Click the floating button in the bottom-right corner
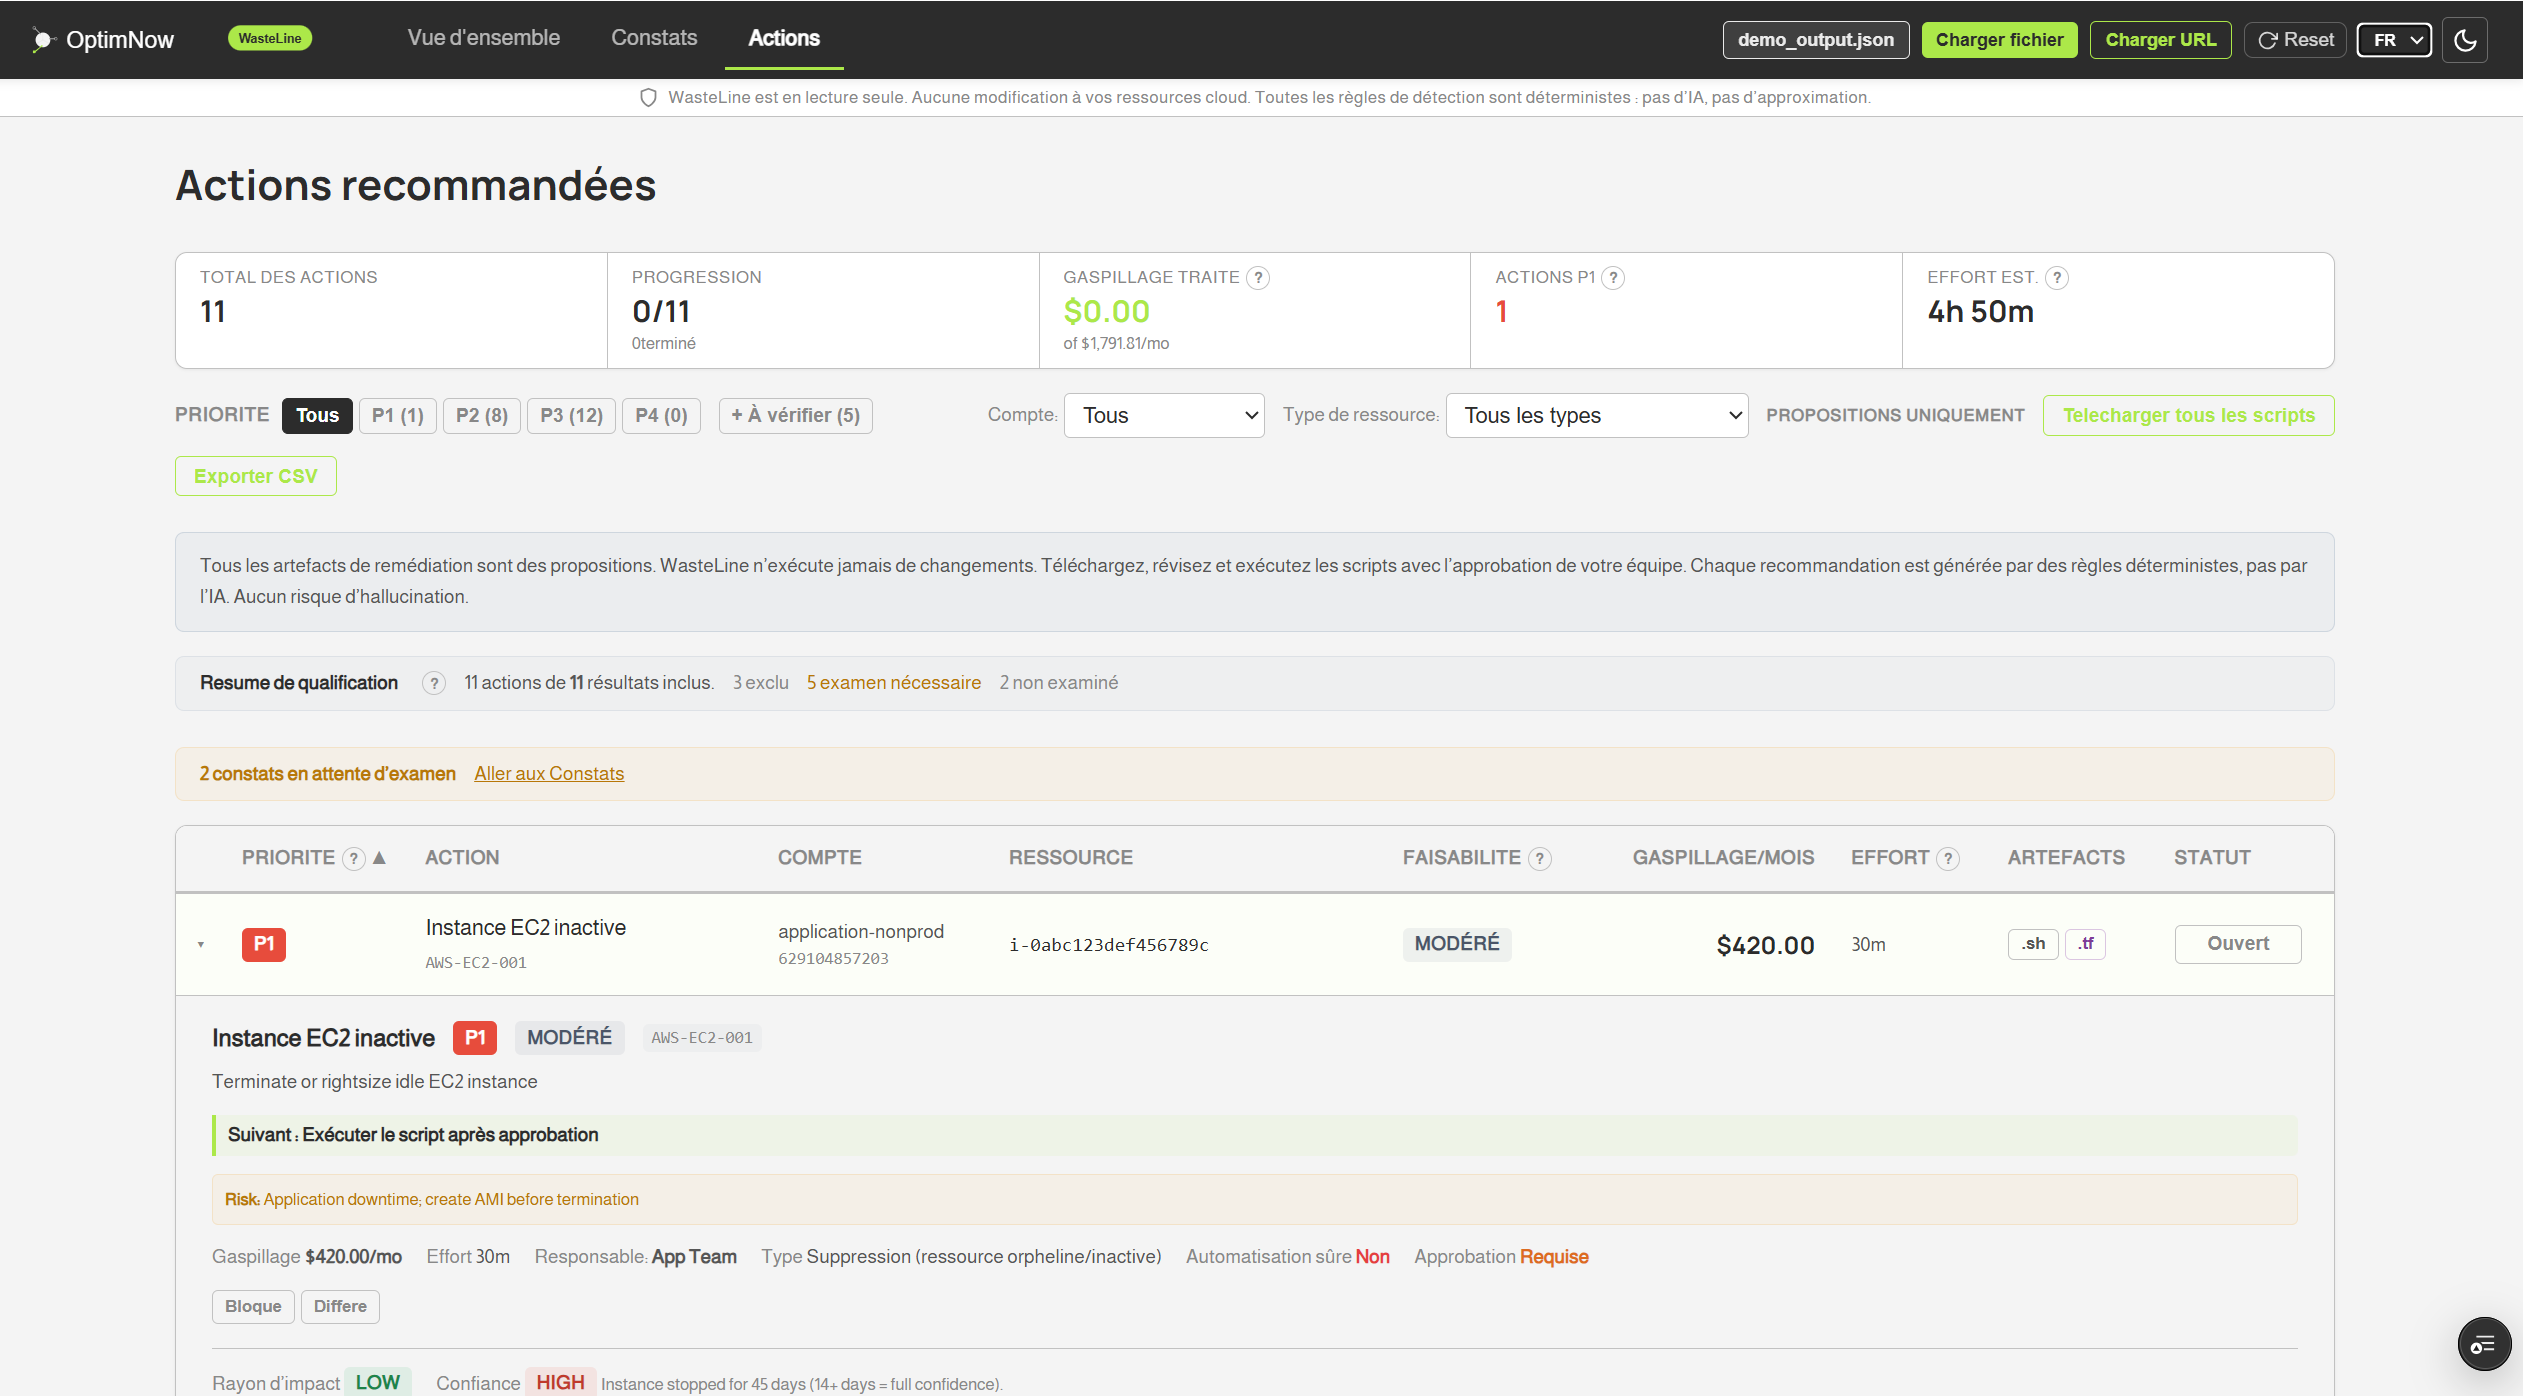2523x1396 pixels. pyautogui.click(x=2484, y=1343)
